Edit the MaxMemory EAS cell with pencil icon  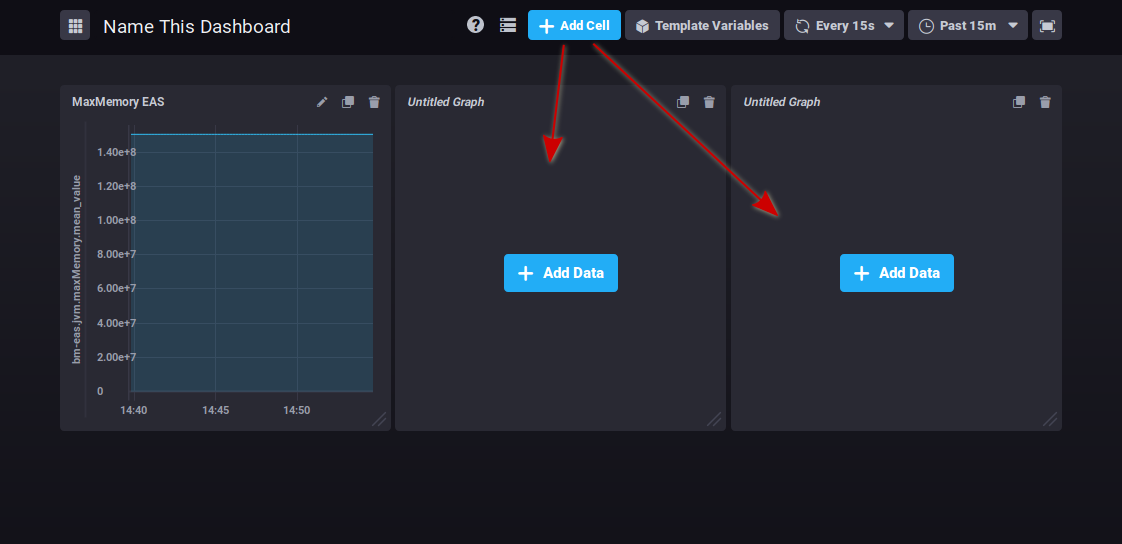click(x=322, y=102)
